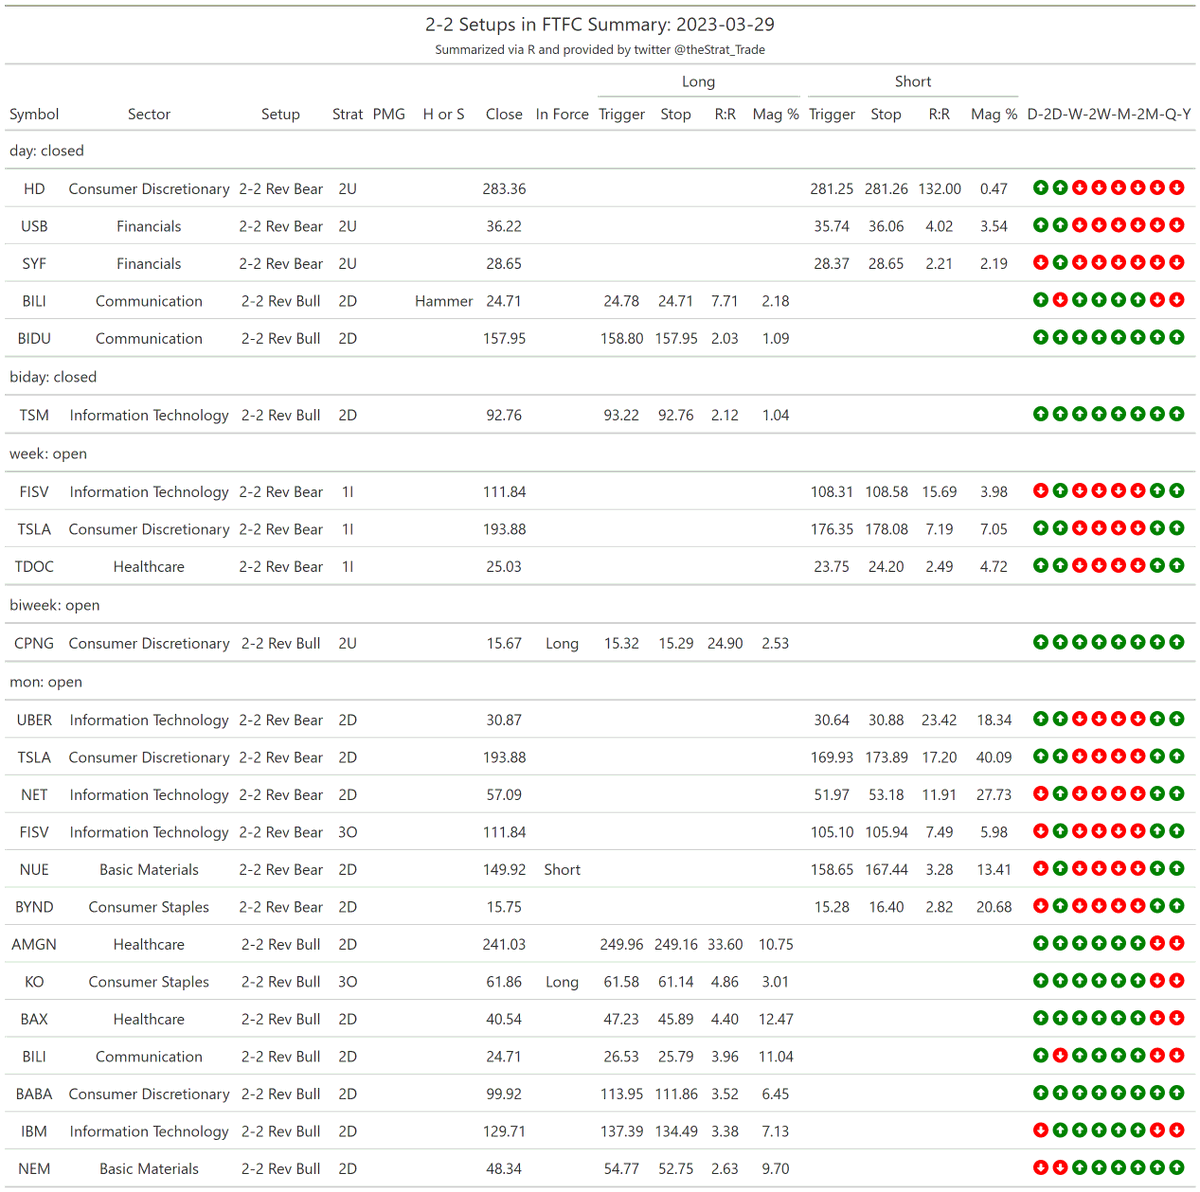Click the daily (D) arrow in USB row

(1041, 225)
